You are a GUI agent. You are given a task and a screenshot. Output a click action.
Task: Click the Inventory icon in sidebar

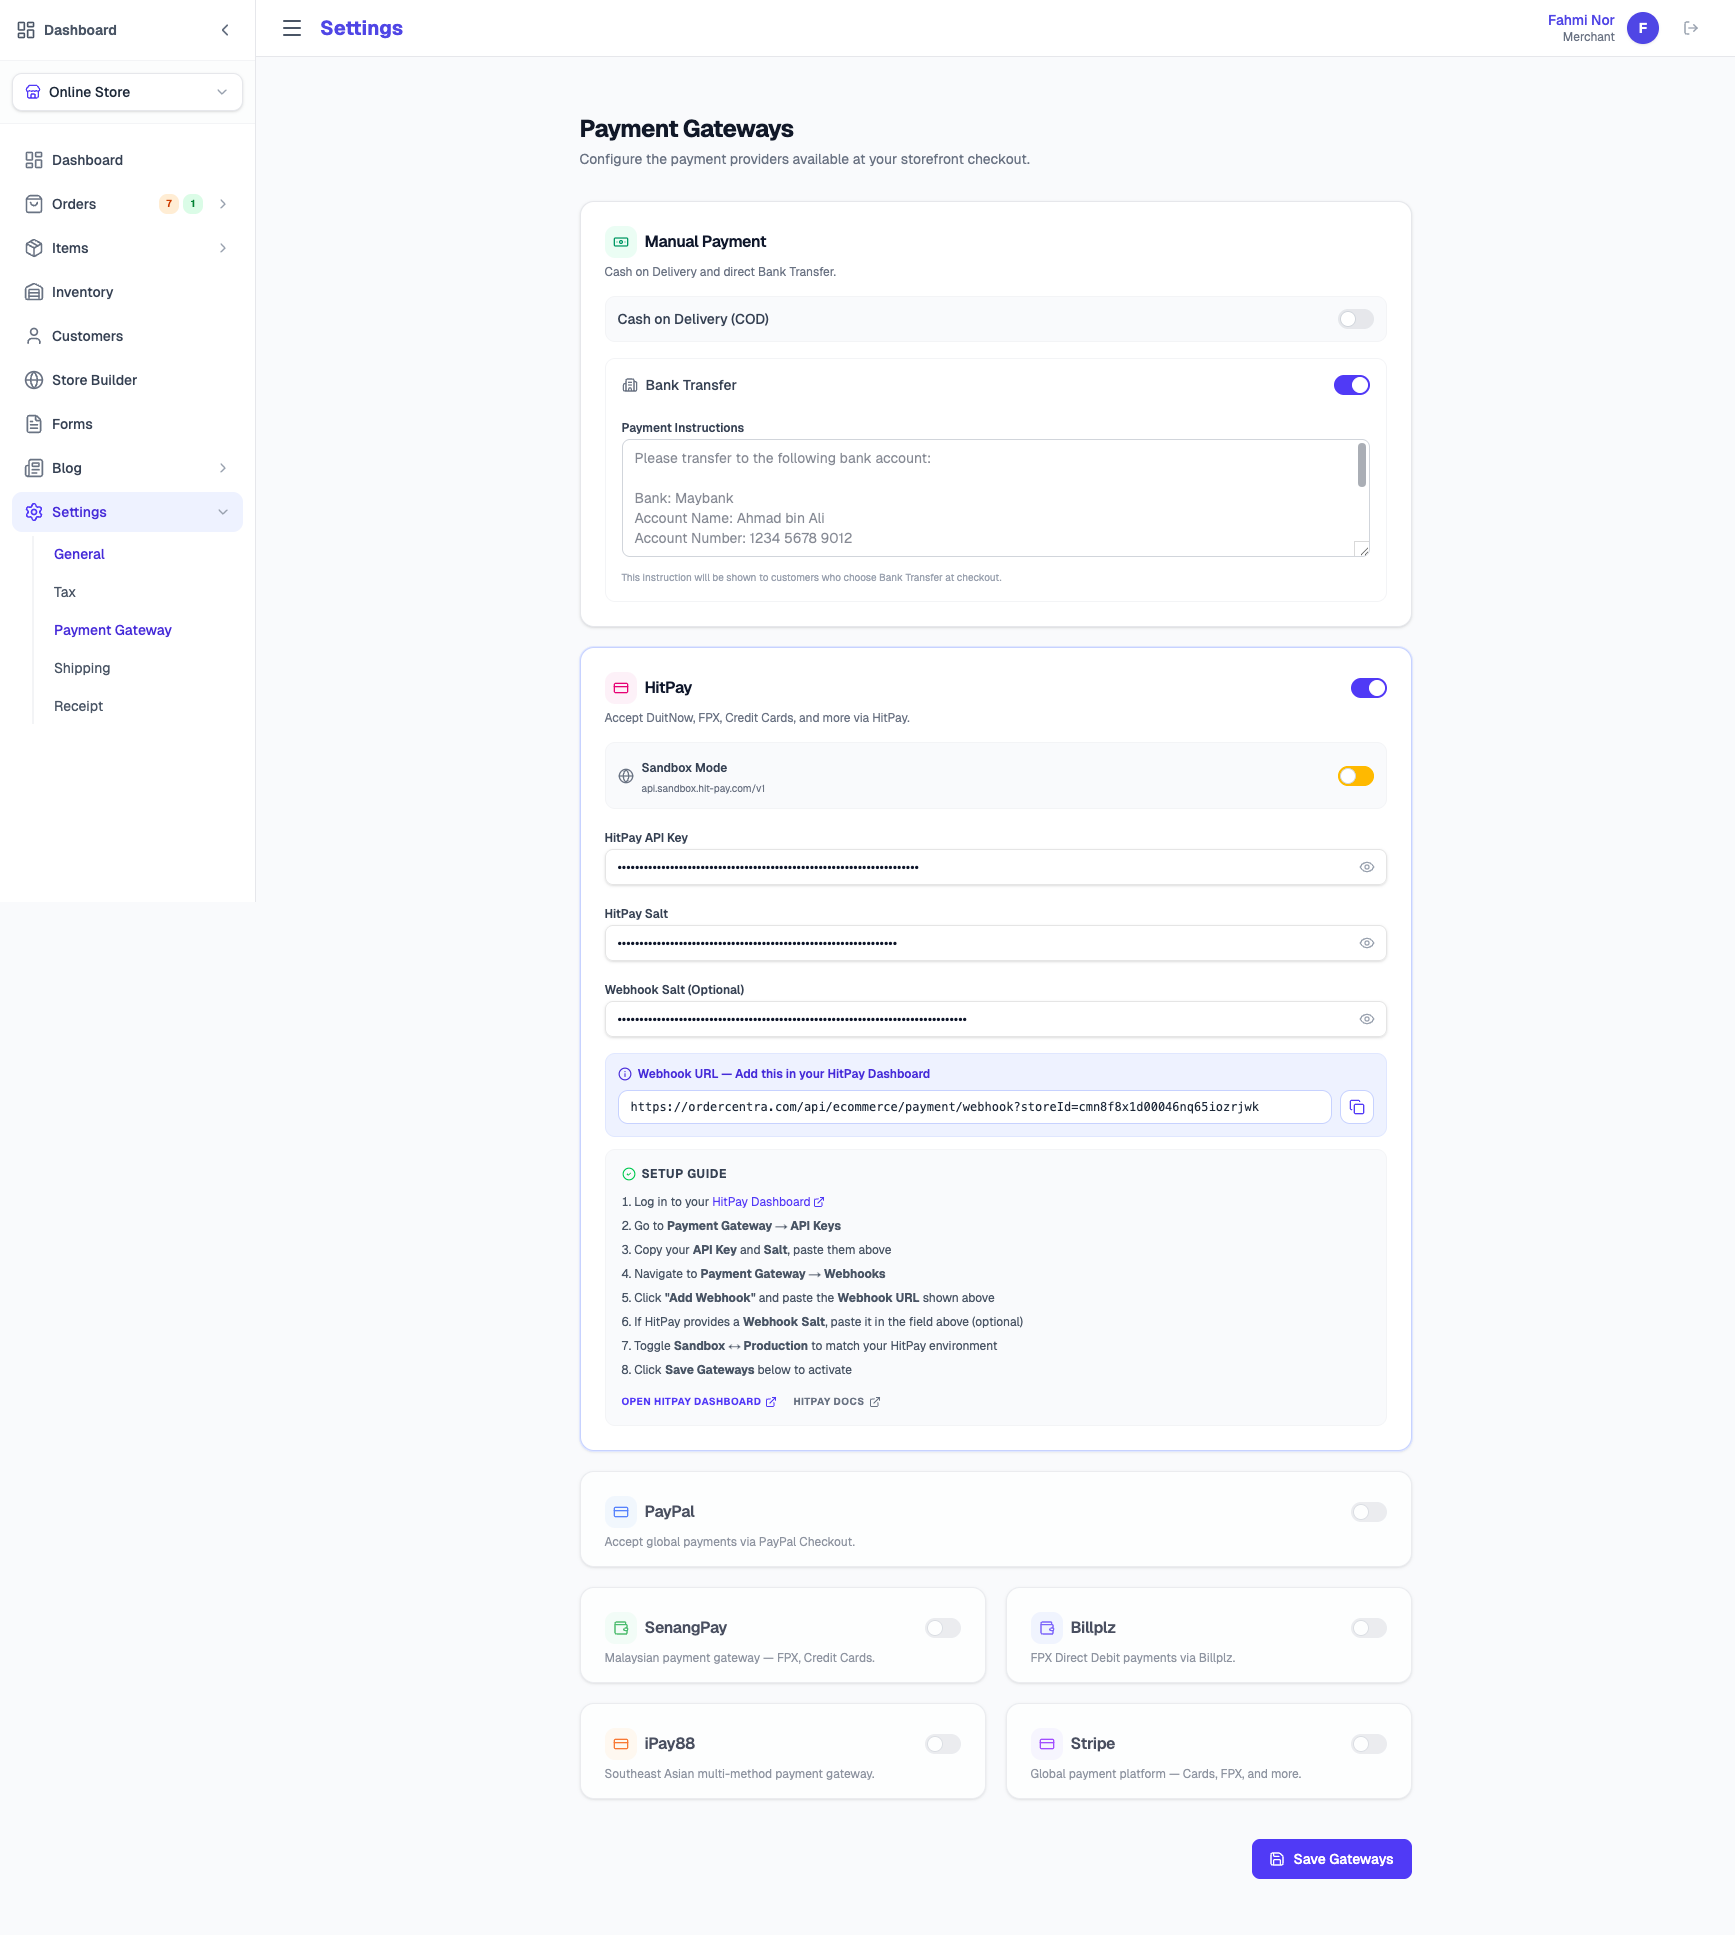pos(34,292)
